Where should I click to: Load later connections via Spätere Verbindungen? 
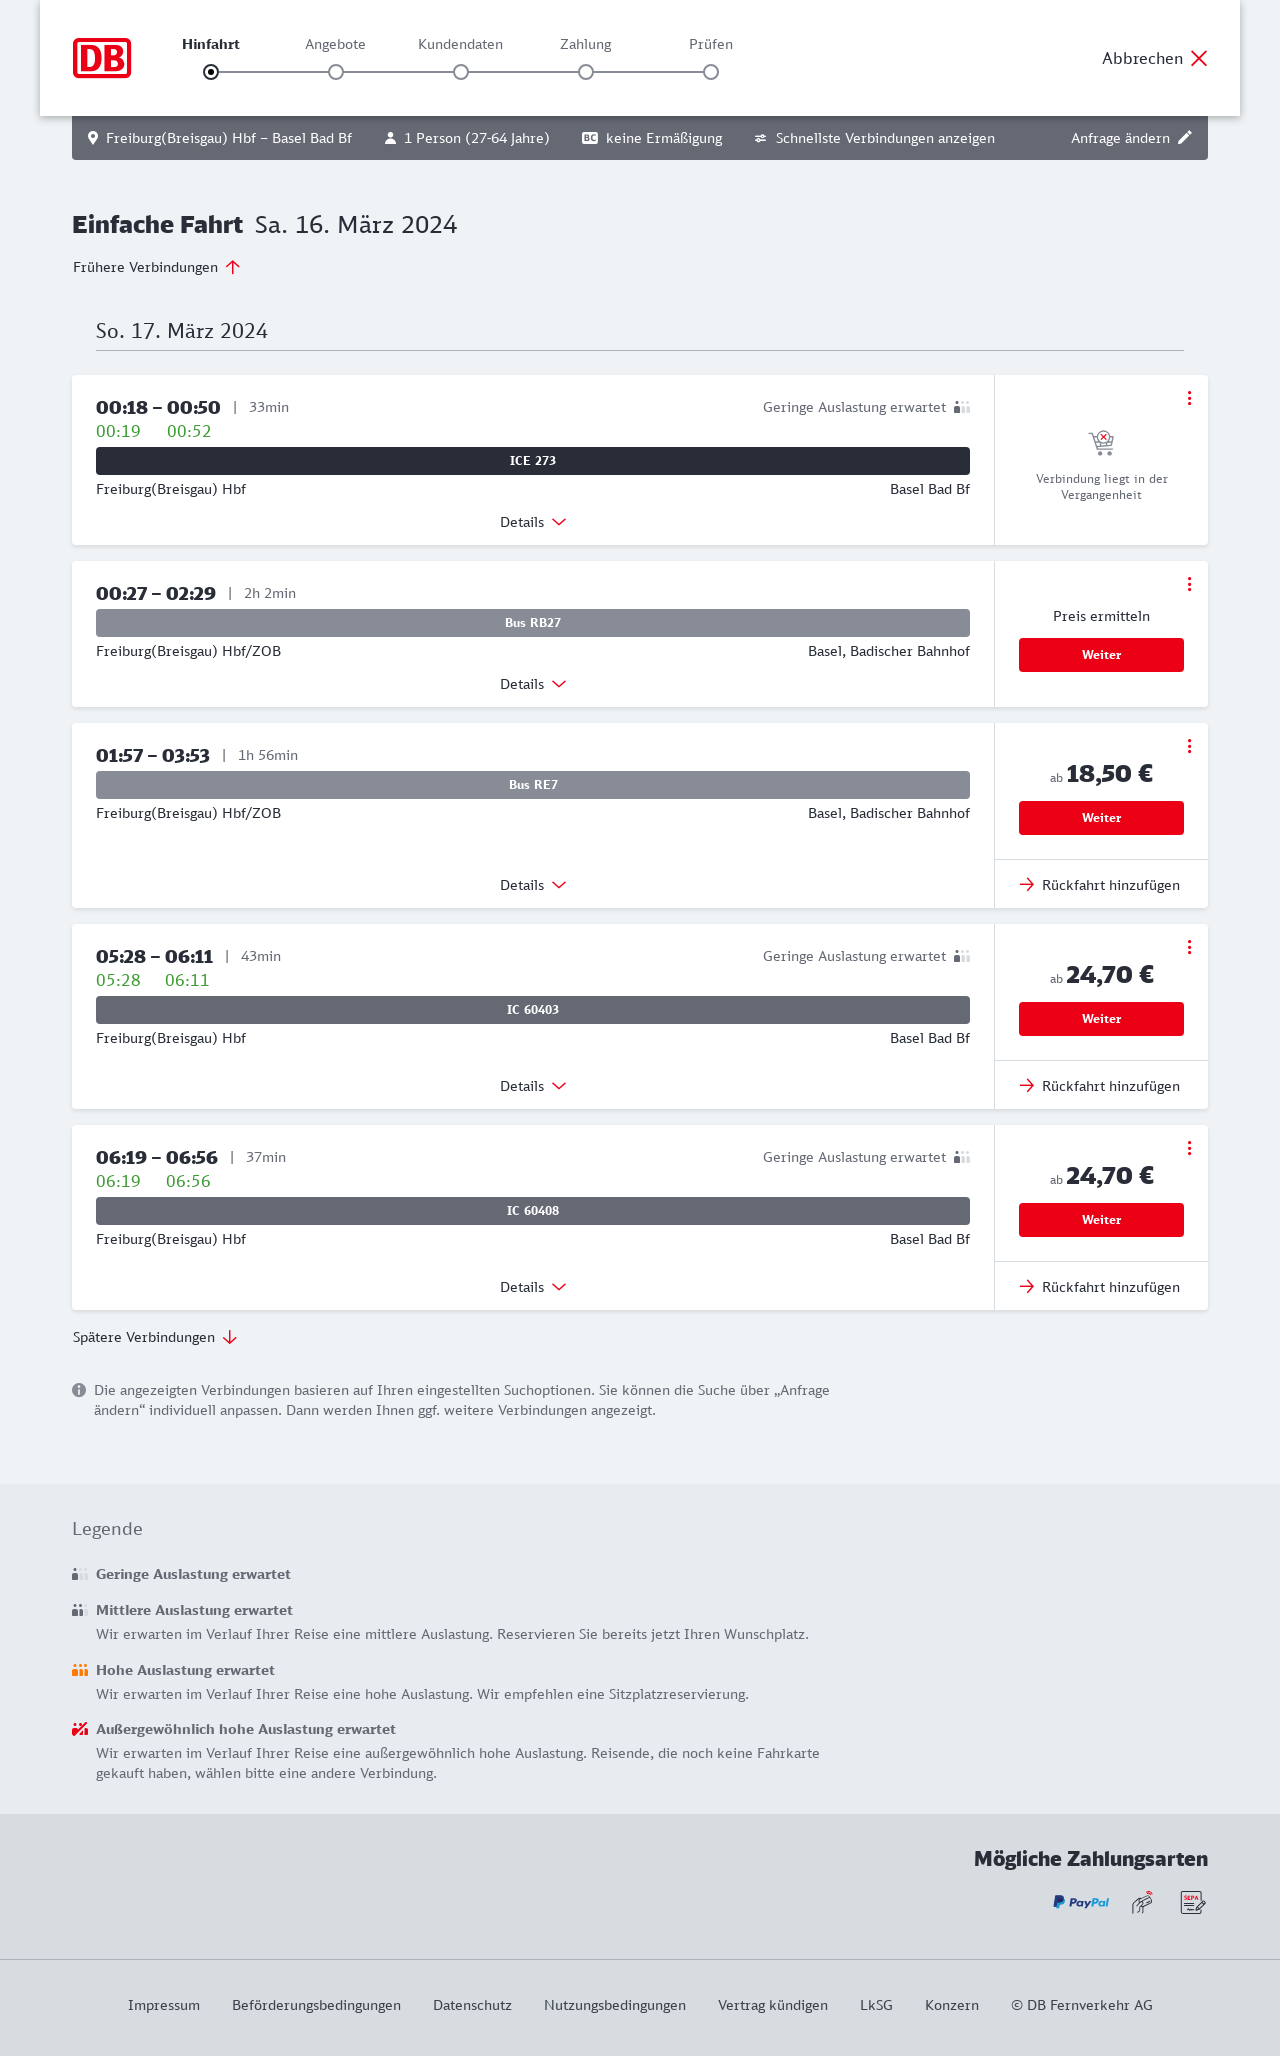pyautogui.click(x=155, y=1337)
